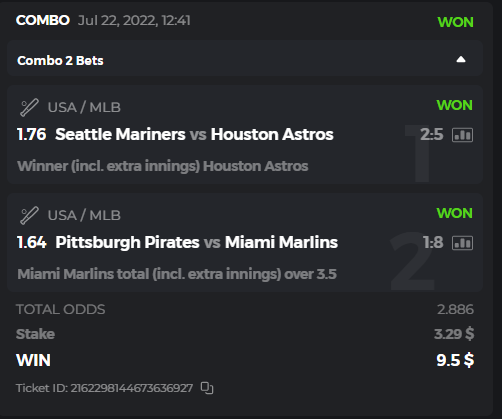Click the USA / MLB label in second bet
This screenshot has width=502, height=419.
click(x=84, y=215)
